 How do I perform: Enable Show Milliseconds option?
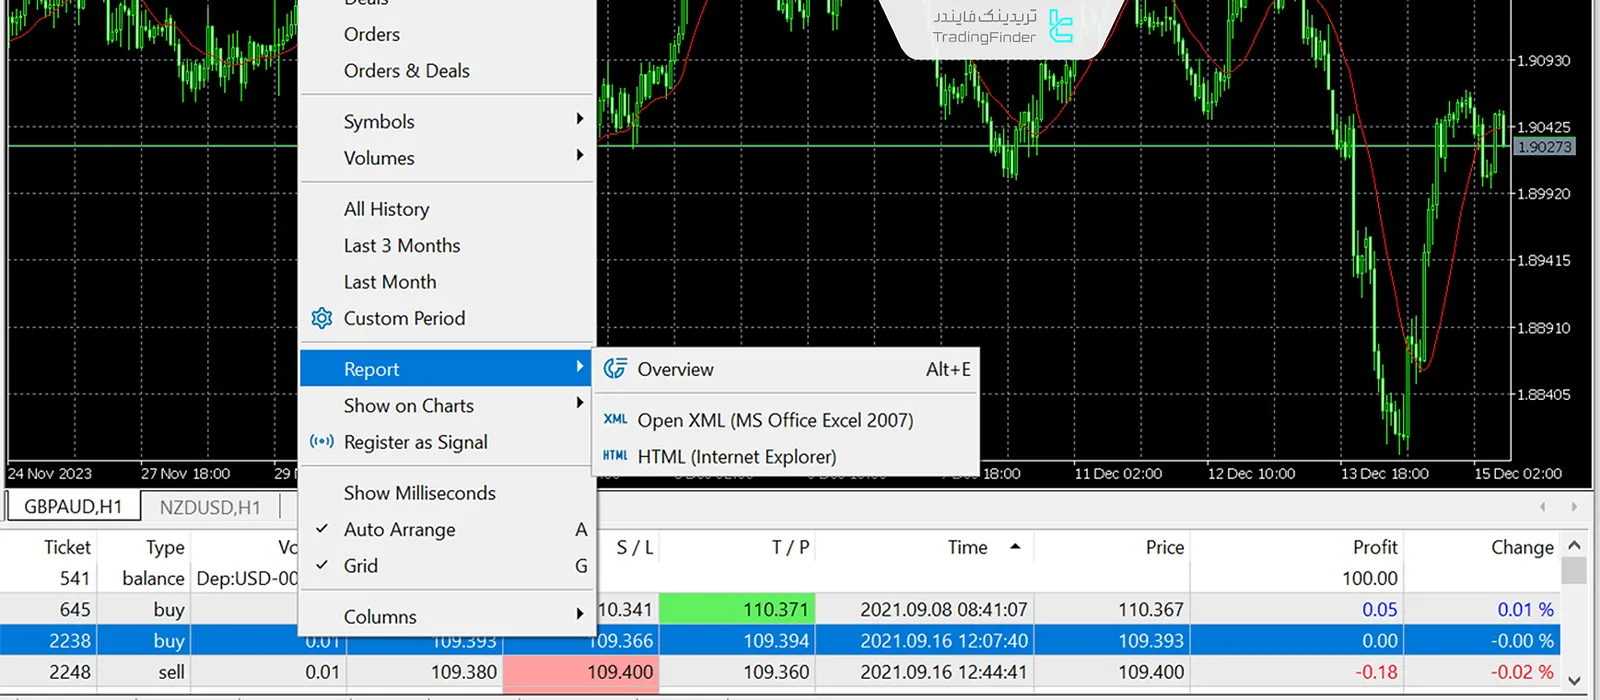coord(419,493)
